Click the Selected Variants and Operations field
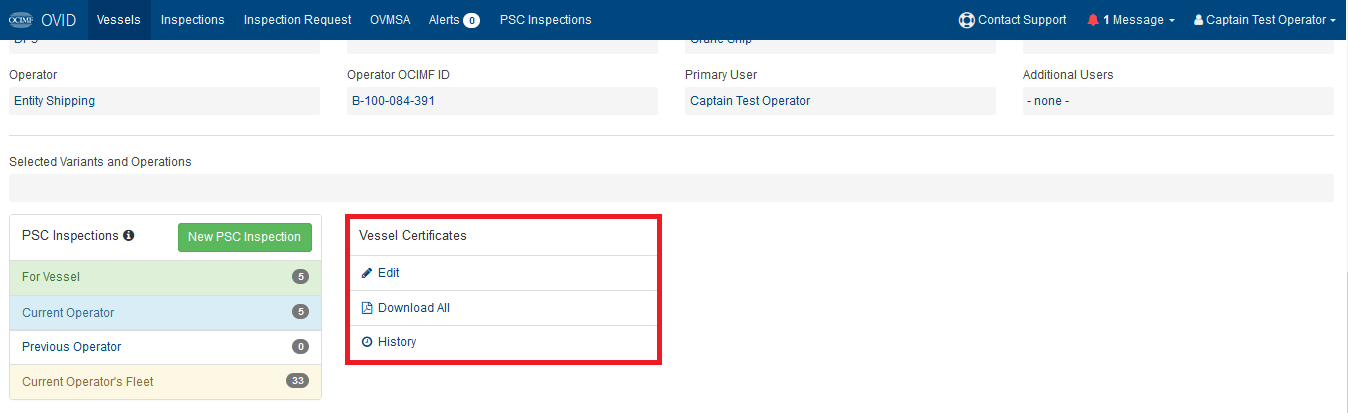The height and width of the screenshot is (413, 1348). tap(671, 188)
